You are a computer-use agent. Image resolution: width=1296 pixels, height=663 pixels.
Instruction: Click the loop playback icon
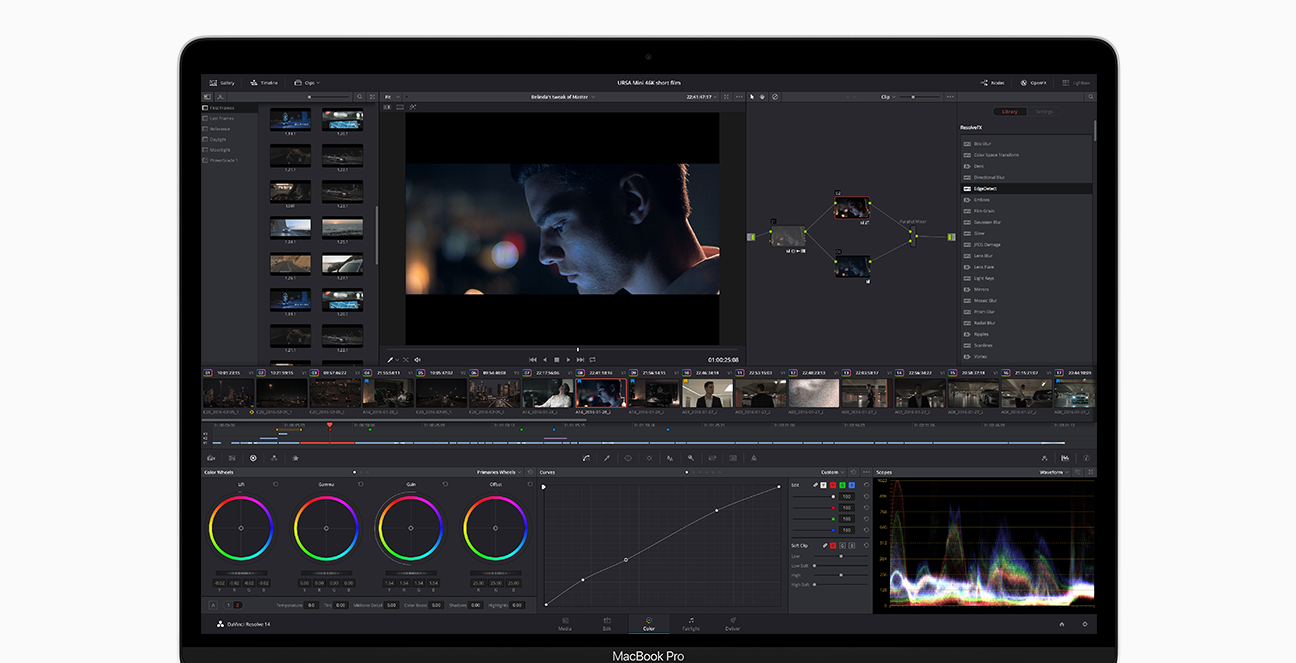coord(592,359)
